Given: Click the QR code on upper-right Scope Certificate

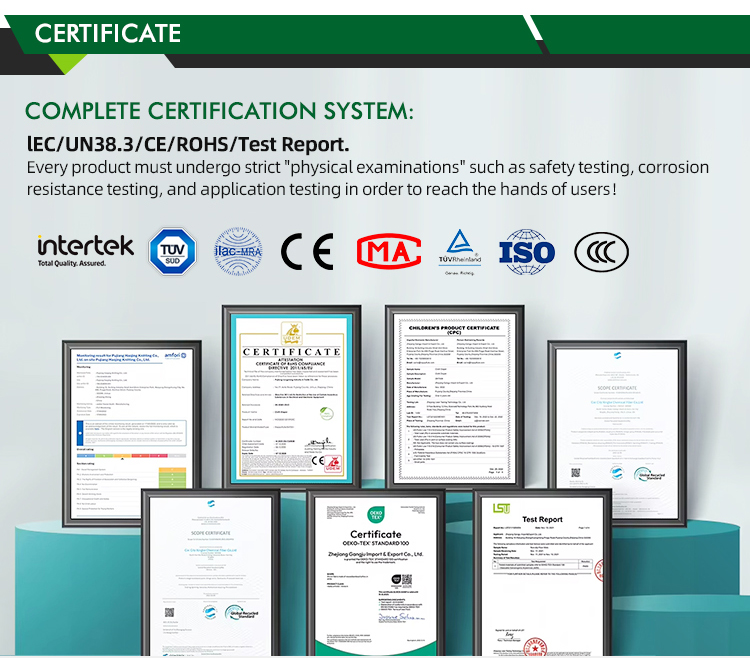Looking at the screenshot, I should click(576, 473).
